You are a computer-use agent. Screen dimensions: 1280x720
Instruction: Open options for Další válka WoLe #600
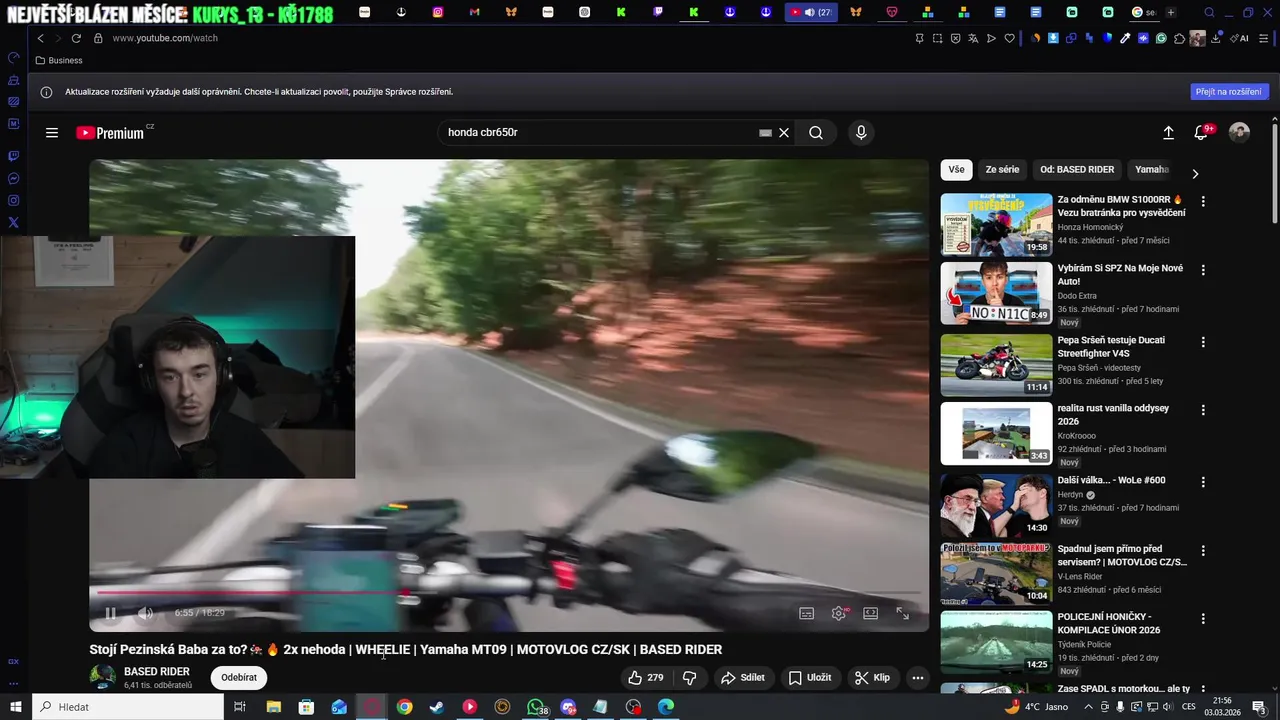[x=1203, y=482]
